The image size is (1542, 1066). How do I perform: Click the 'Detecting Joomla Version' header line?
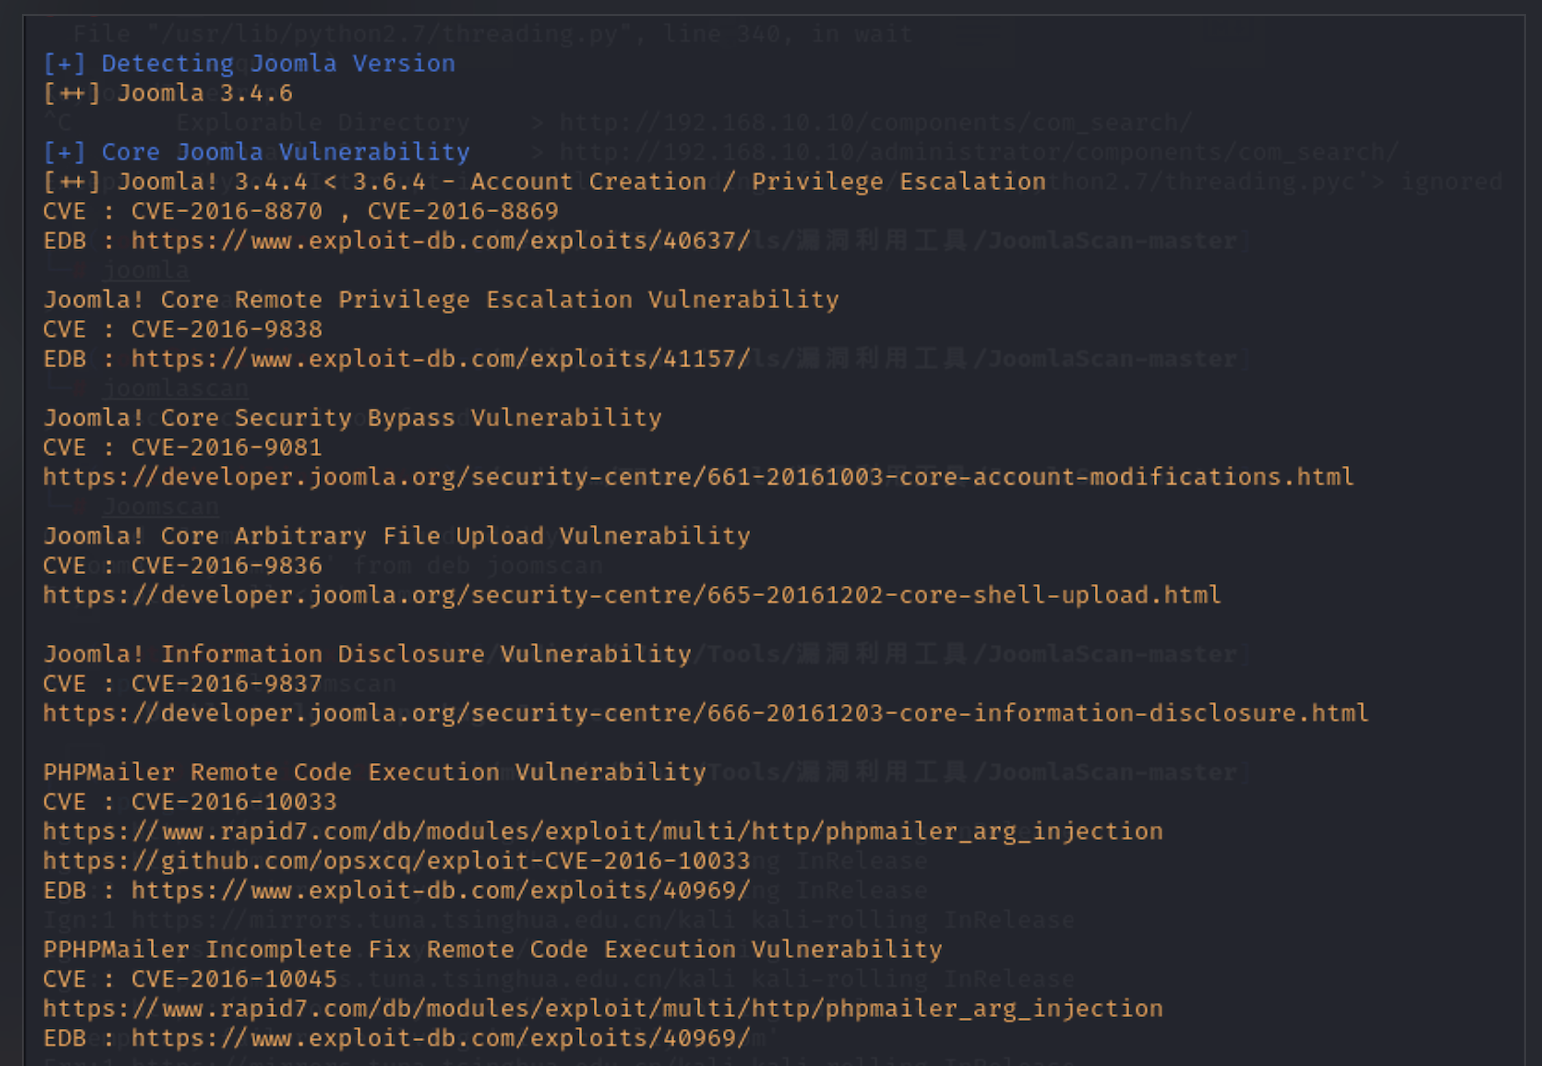point(249,63)
